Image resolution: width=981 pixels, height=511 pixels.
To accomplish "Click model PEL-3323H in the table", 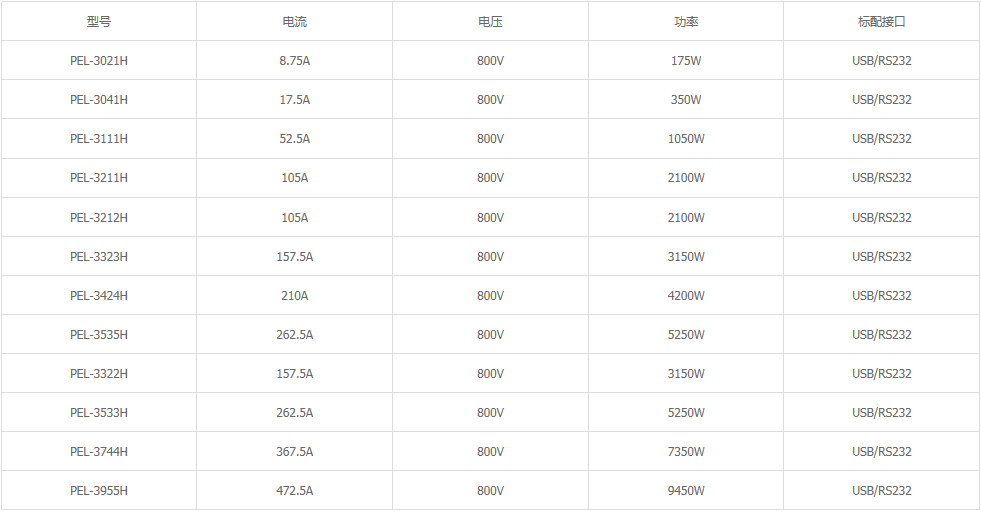I will tap(99, 256).
